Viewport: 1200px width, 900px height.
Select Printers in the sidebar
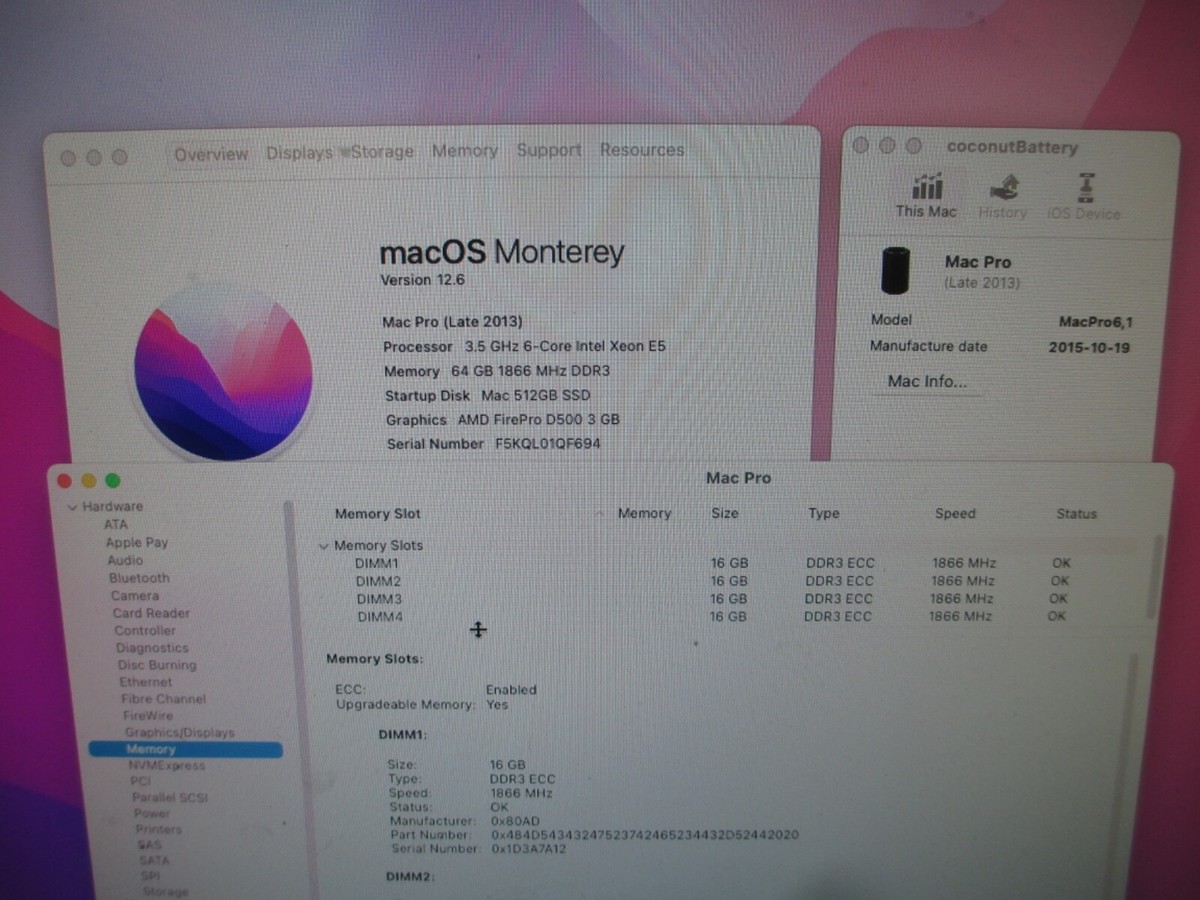pyautogui.click(x=159, y=829)
